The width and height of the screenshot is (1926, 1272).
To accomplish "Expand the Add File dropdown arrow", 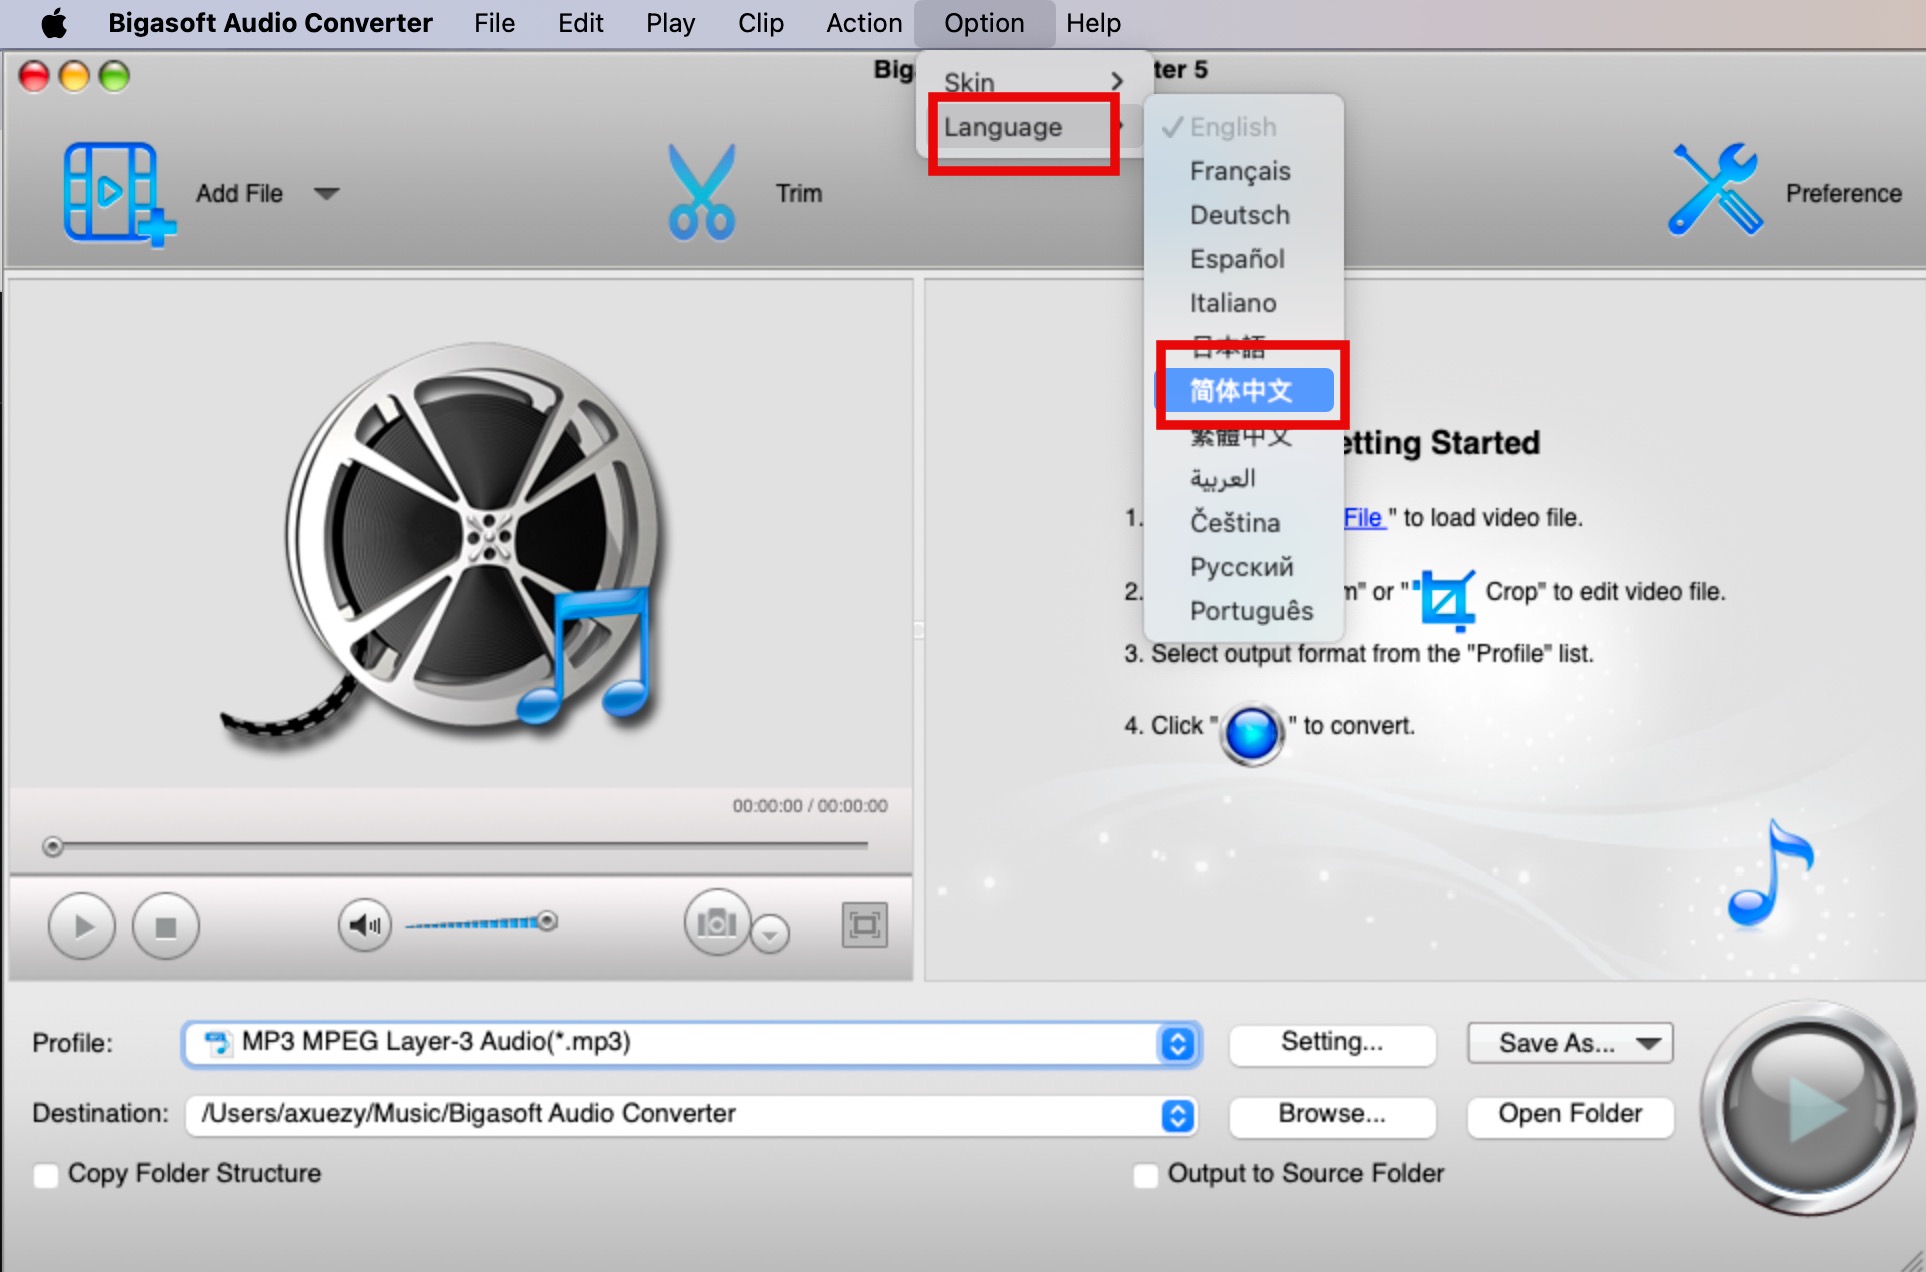I will (x=327, y=193).
